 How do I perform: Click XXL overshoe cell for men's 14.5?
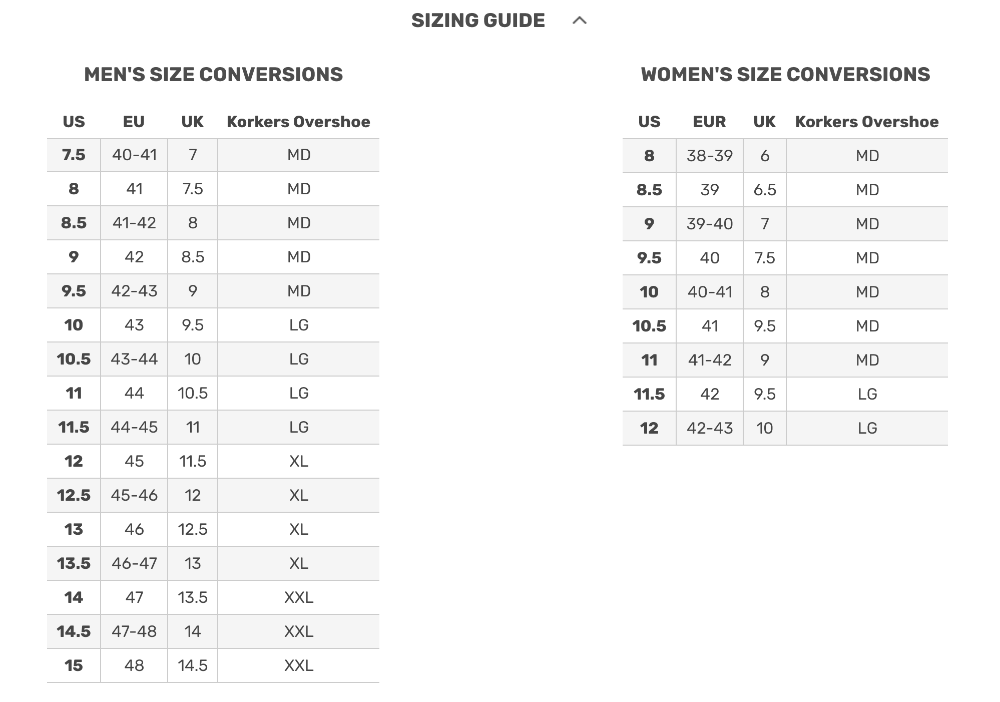(298, 631)
